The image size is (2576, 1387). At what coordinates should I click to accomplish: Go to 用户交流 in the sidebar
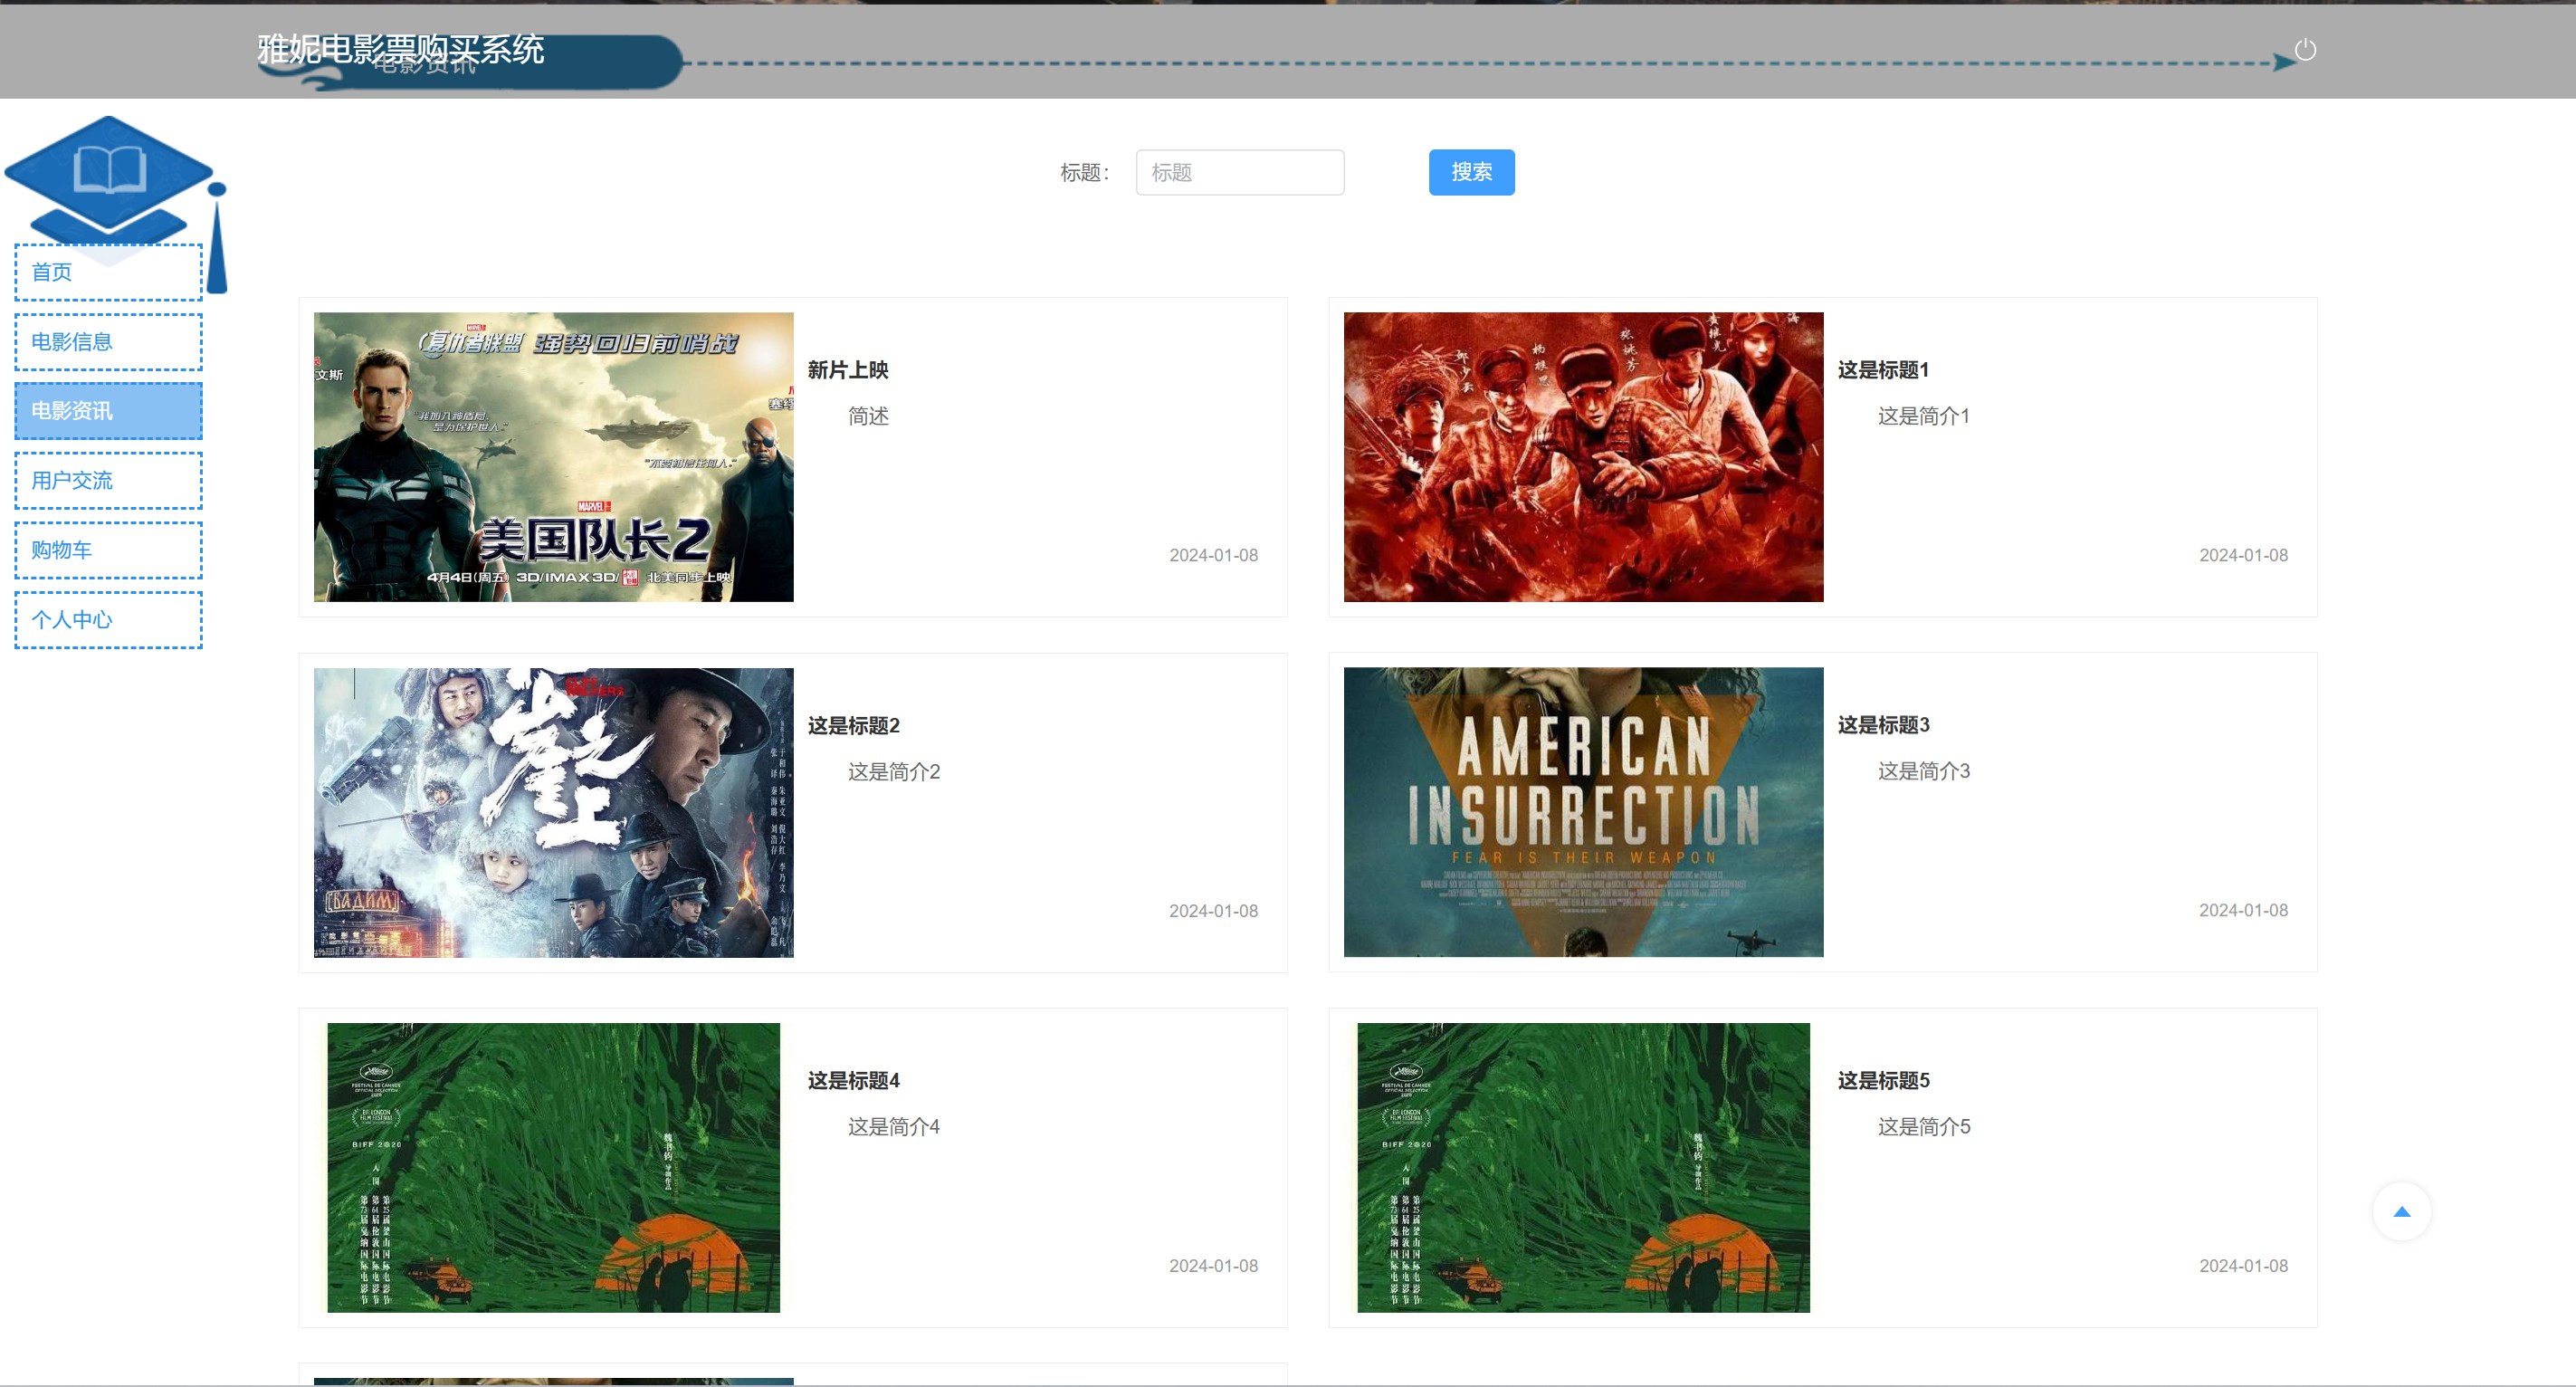click(108, 481)
